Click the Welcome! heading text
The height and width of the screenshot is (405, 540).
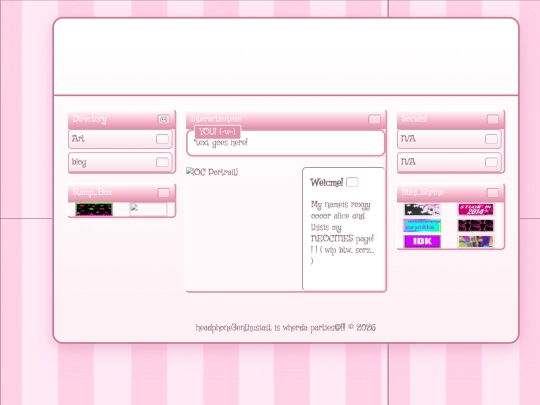[326, 182]
